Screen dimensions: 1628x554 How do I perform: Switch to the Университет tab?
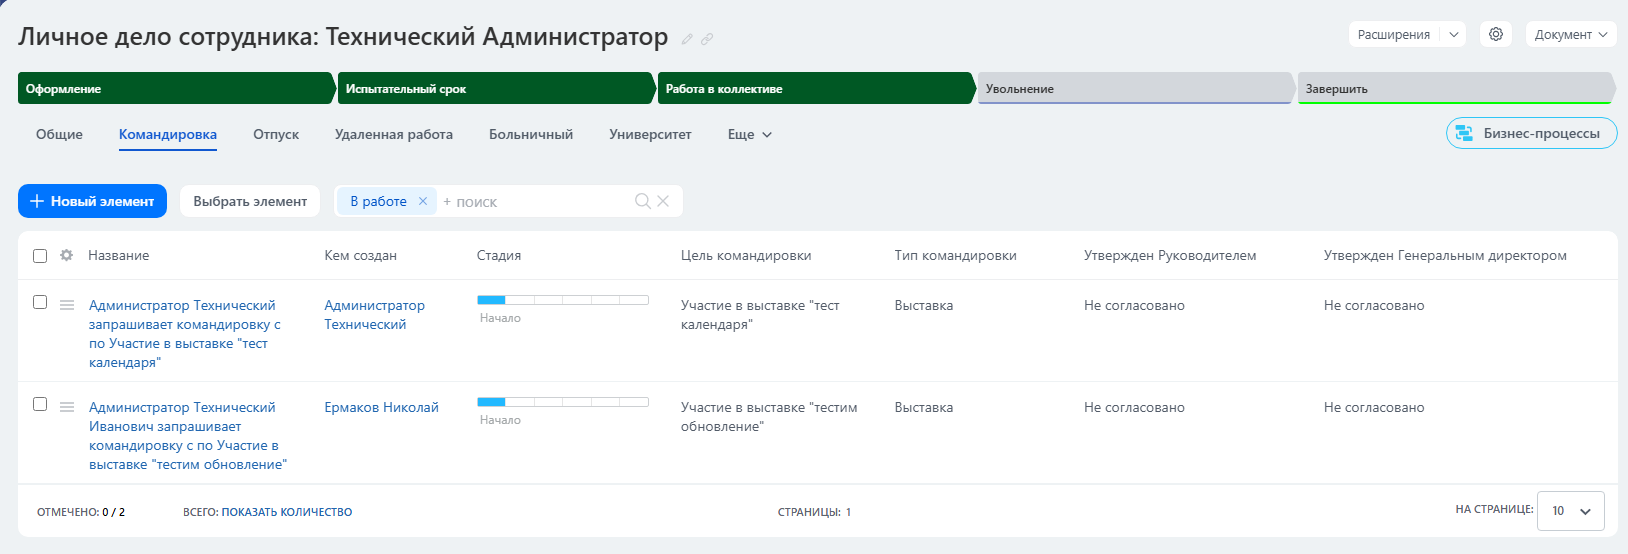click(650, 134)
